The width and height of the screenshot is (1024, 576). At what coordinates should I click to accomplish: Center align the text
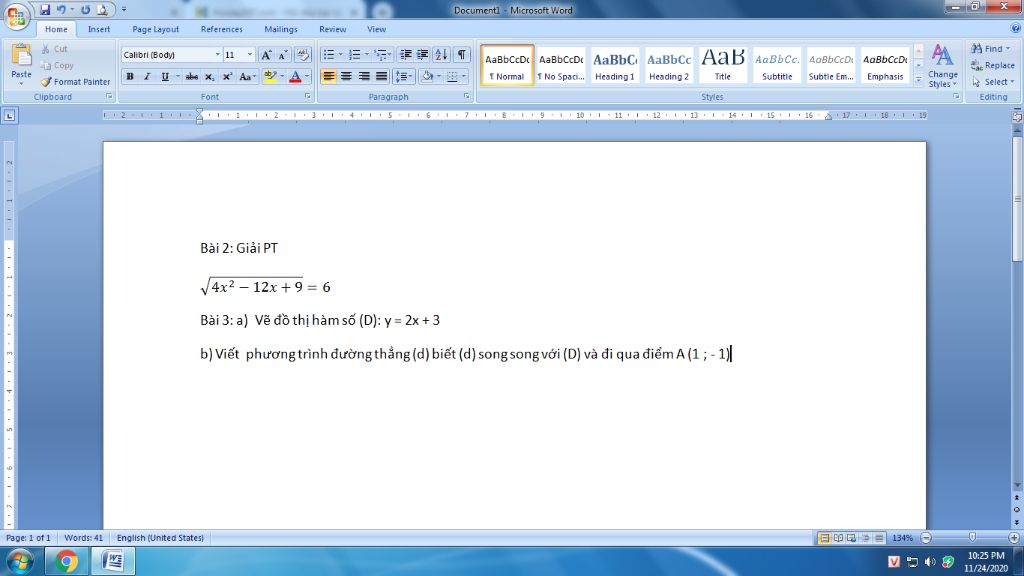(346, 76)
